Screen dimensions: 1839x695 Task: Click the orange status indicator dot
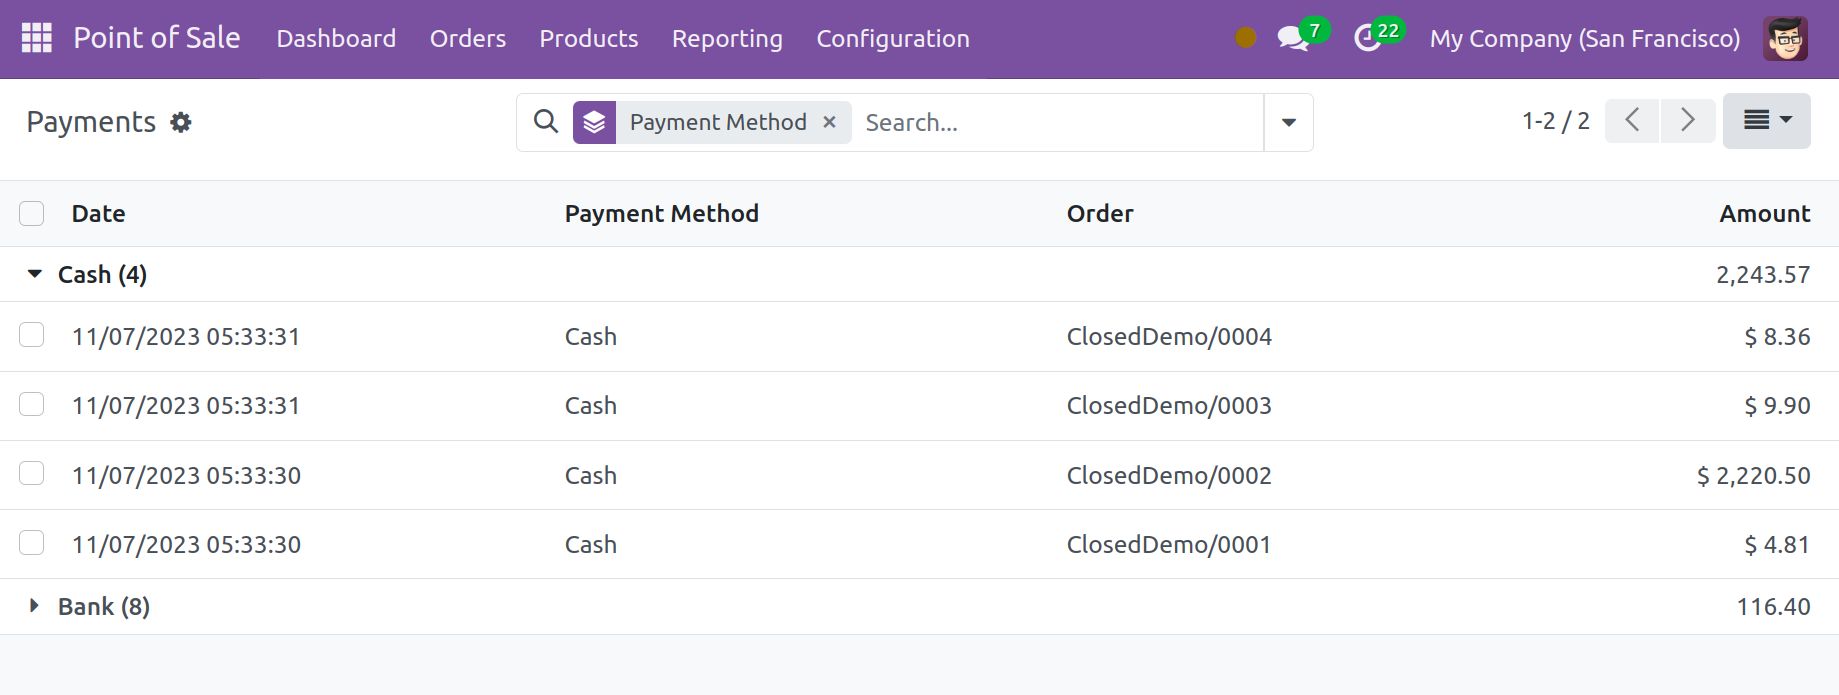click(x=1245, y=38)
